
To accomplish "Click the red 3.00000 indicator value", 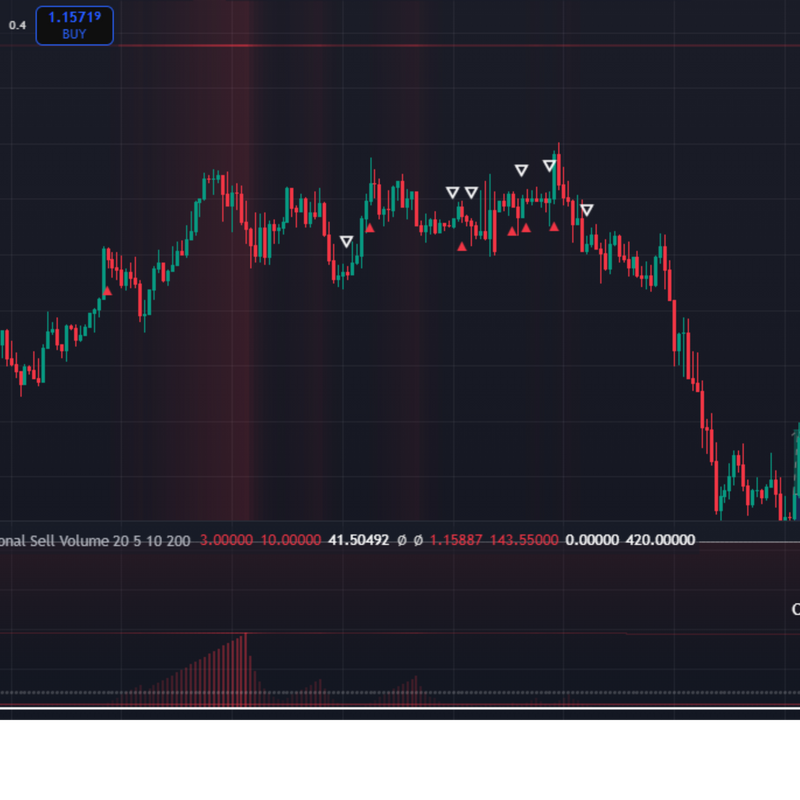I will (x=227, y=540).
